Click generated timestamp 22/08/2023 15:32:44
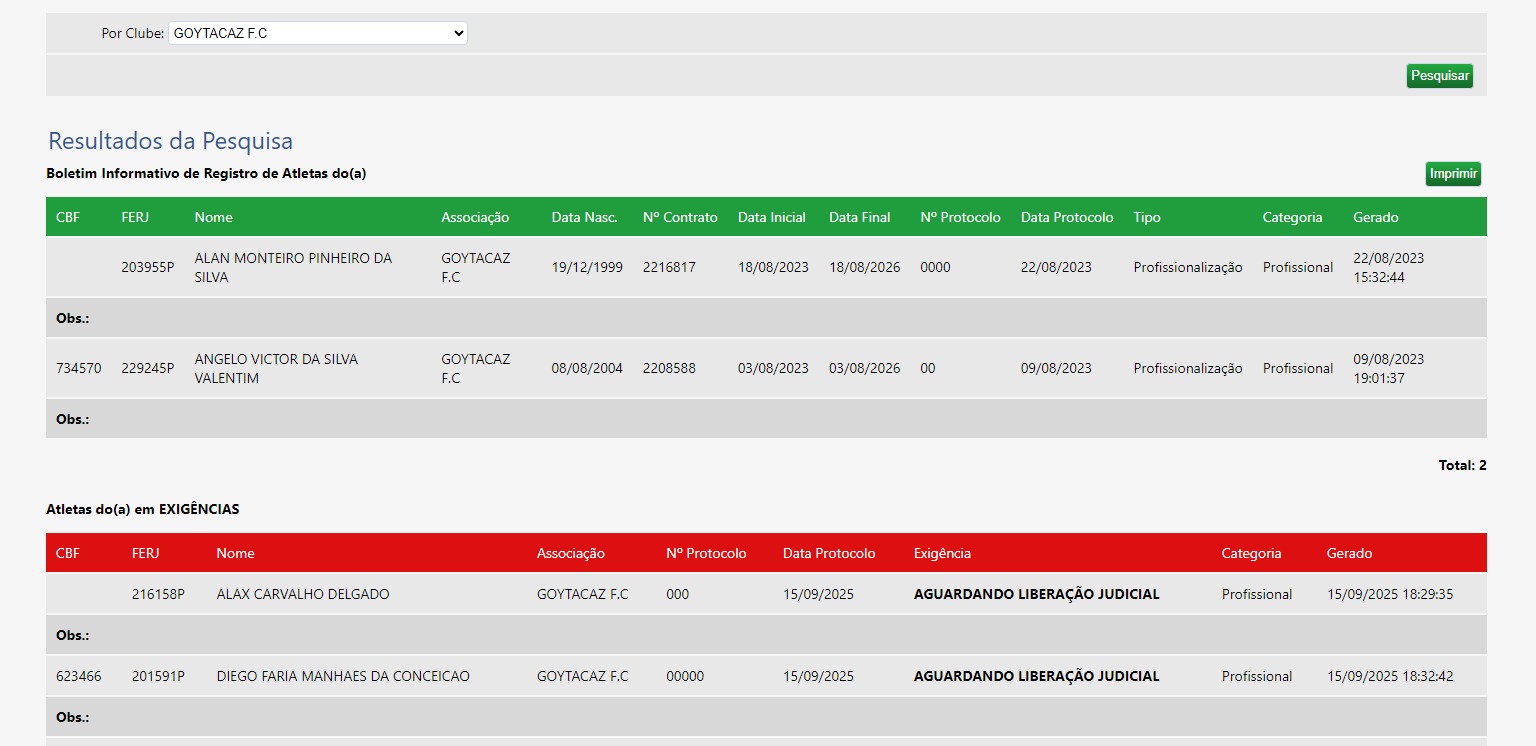This screenshot has height=746, width=1536. coord(1389,267)
